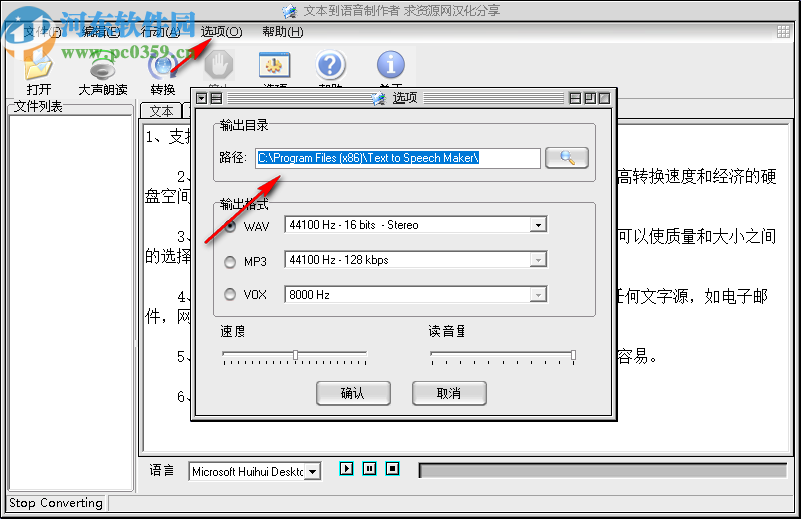Screen dimensions: 801x519
Task: Maximize the 选项 dialog
Action: [x=590, y=98]
